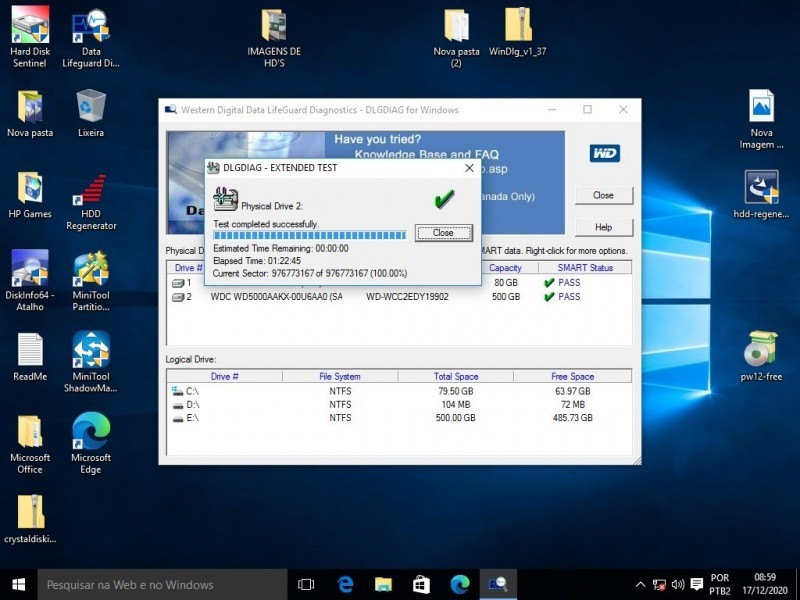Sort logical drives by Drive # column header
The width and height of the screenshot is (800, 600).
224,377
